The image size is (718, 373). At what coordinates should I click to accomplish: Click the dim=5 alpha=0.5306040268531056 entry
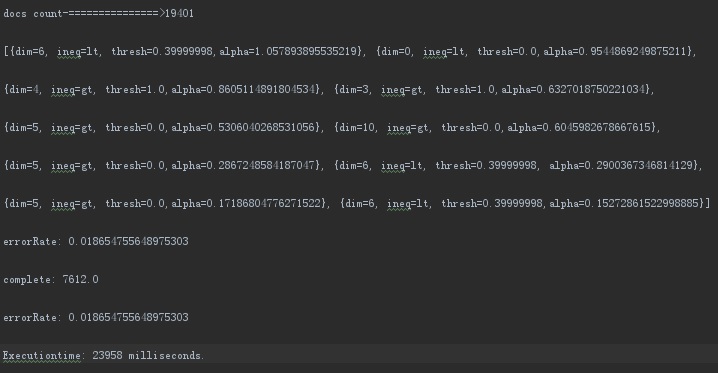pyautogui.click(x=163, y=127)
